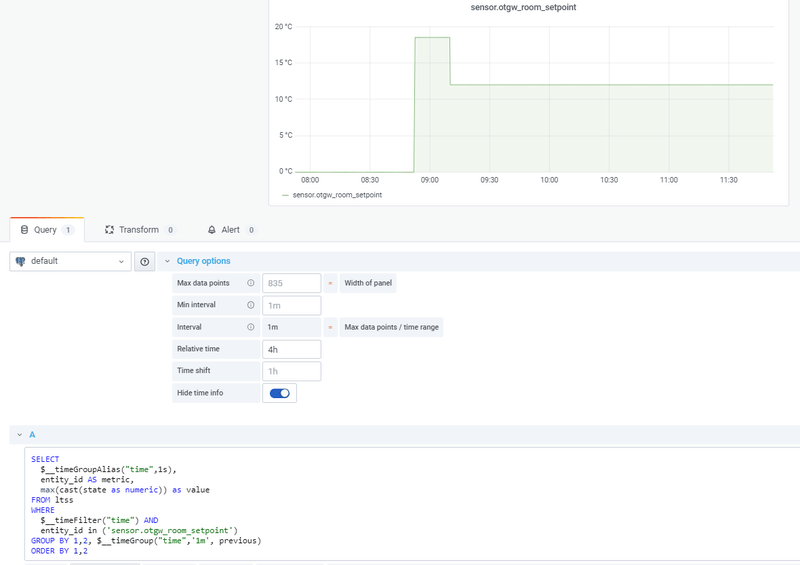Screen dimensions: 800x565
Task: Click the data source help icon
Action: 145,261
